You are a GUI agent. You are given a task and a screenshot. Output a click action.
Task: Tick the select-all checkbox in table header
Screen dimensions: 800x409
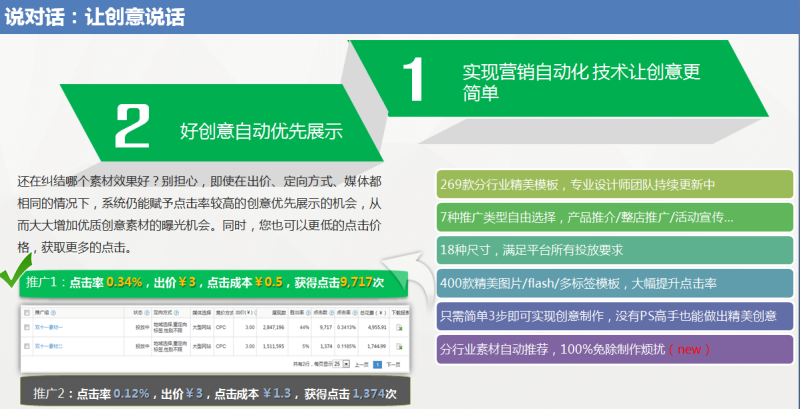[27, 313]
